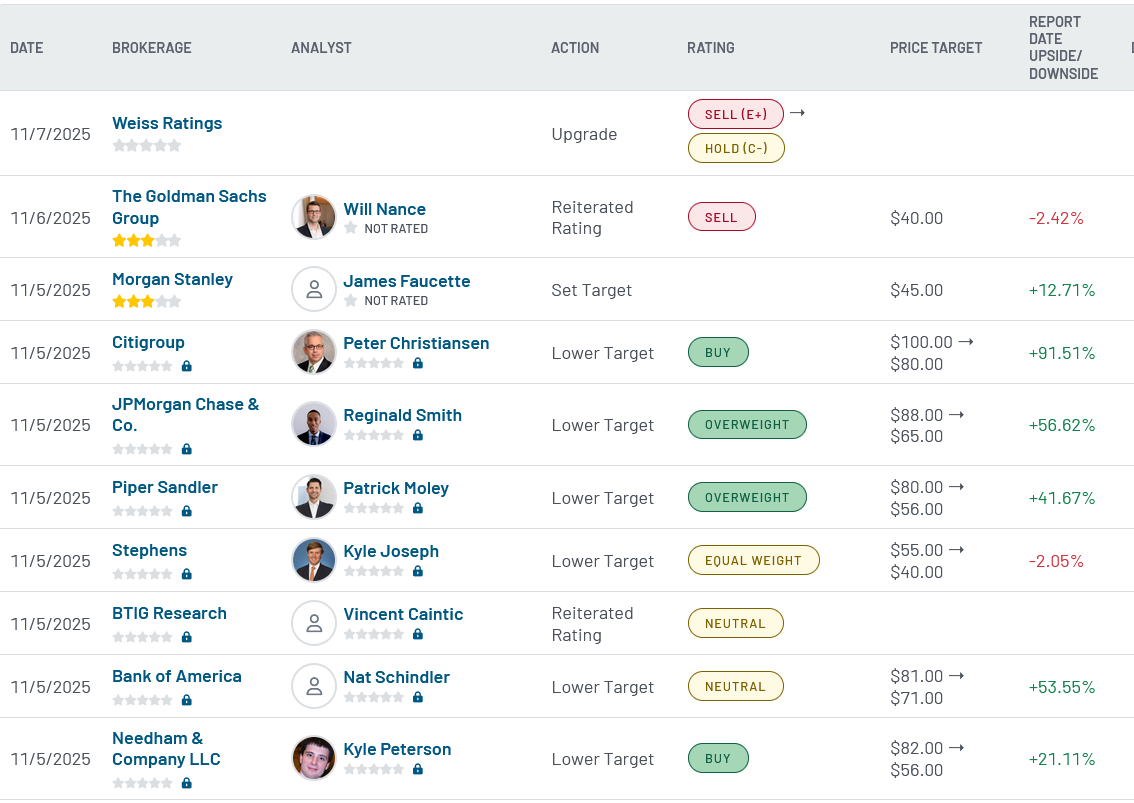The image size is (1134, 803).
Task: Click Will Nance's profile photo
Action: [314, 217]
